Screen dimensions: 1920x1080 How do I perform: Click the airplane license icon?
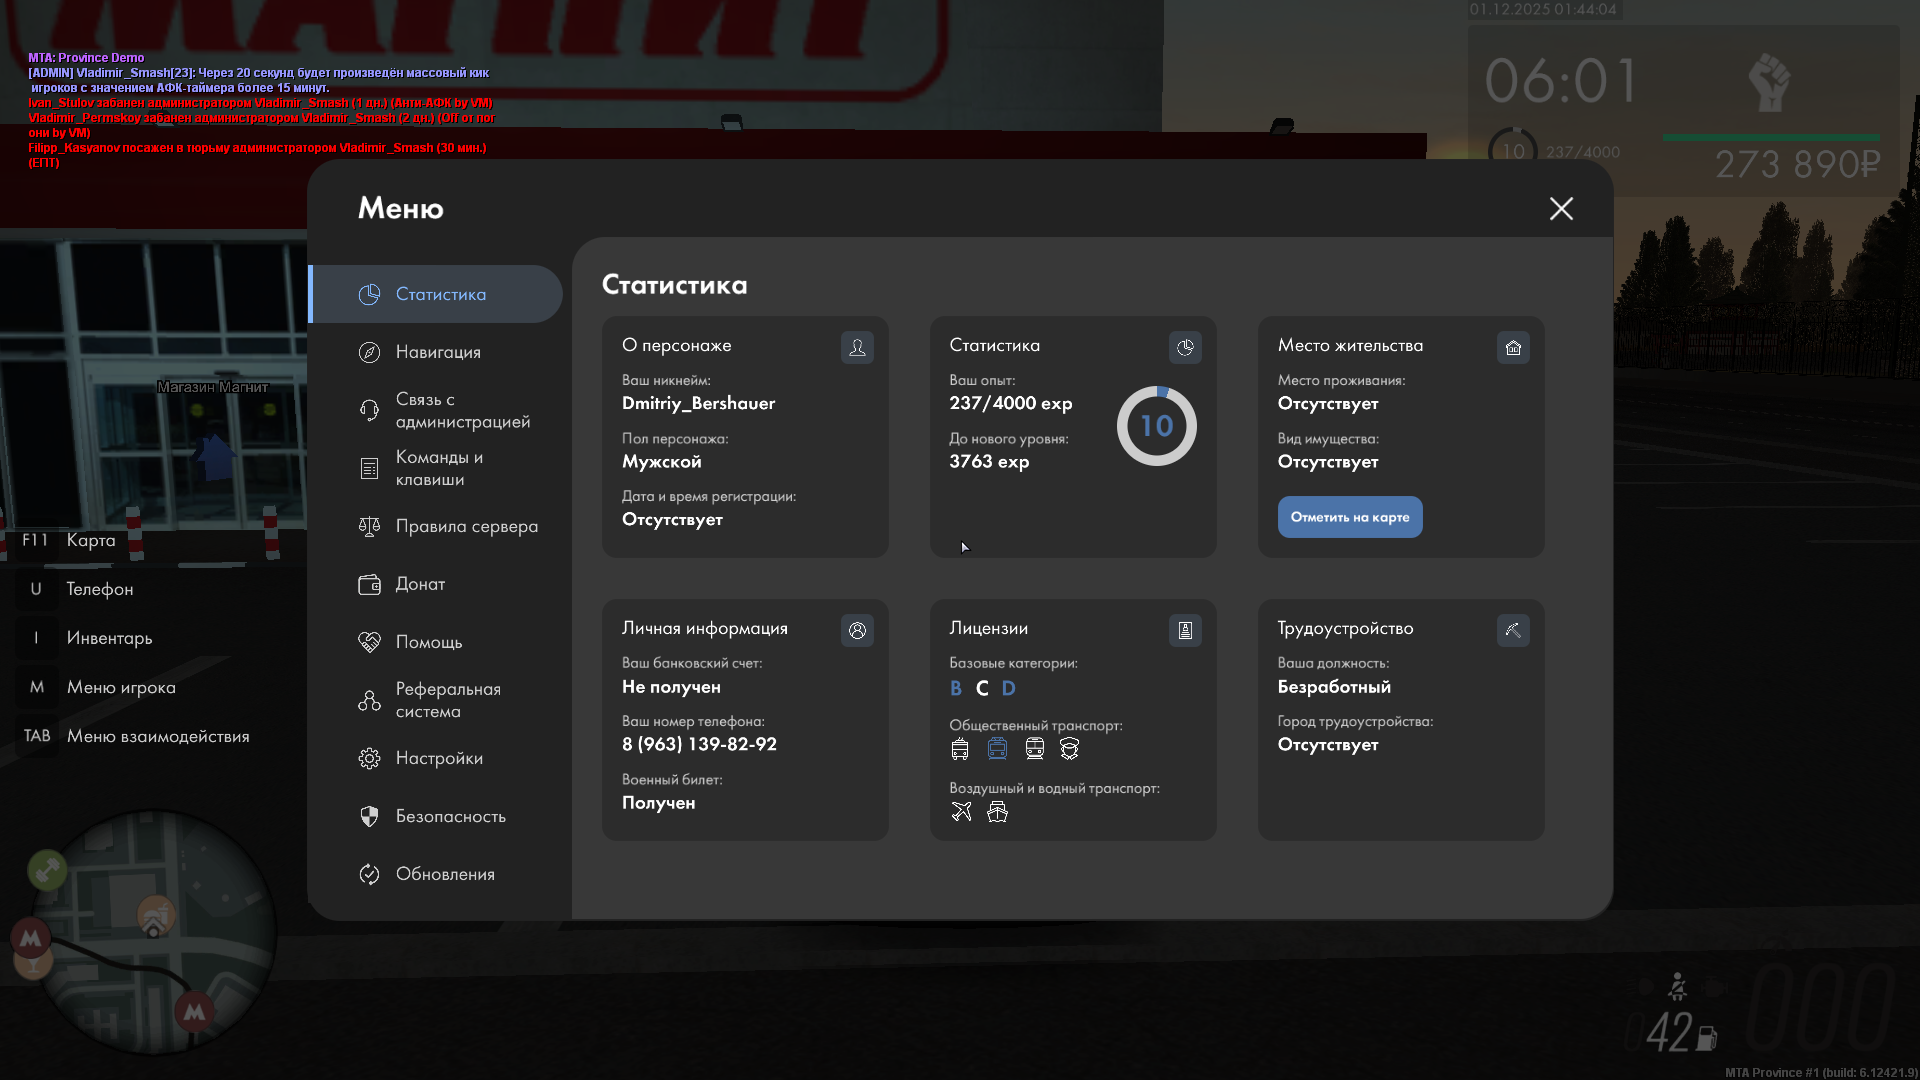tap(961, 812)
